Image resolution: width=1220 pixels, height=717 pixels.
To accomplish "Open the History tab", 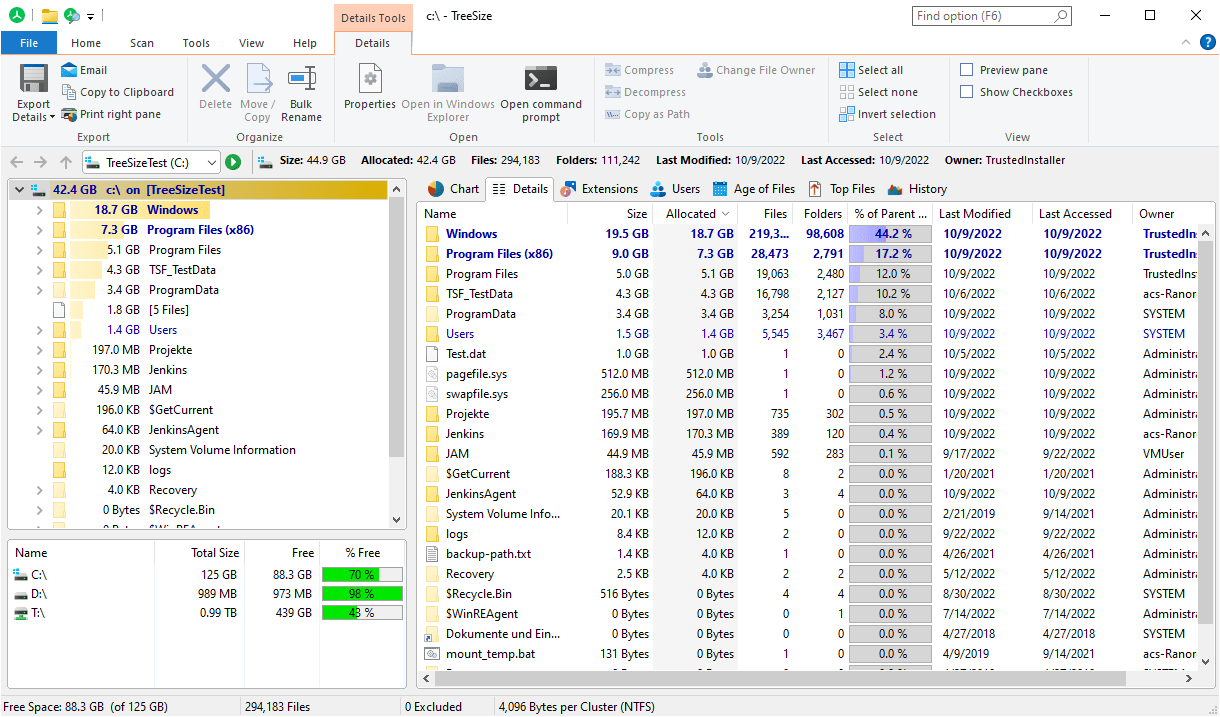I will pos(917,189).
